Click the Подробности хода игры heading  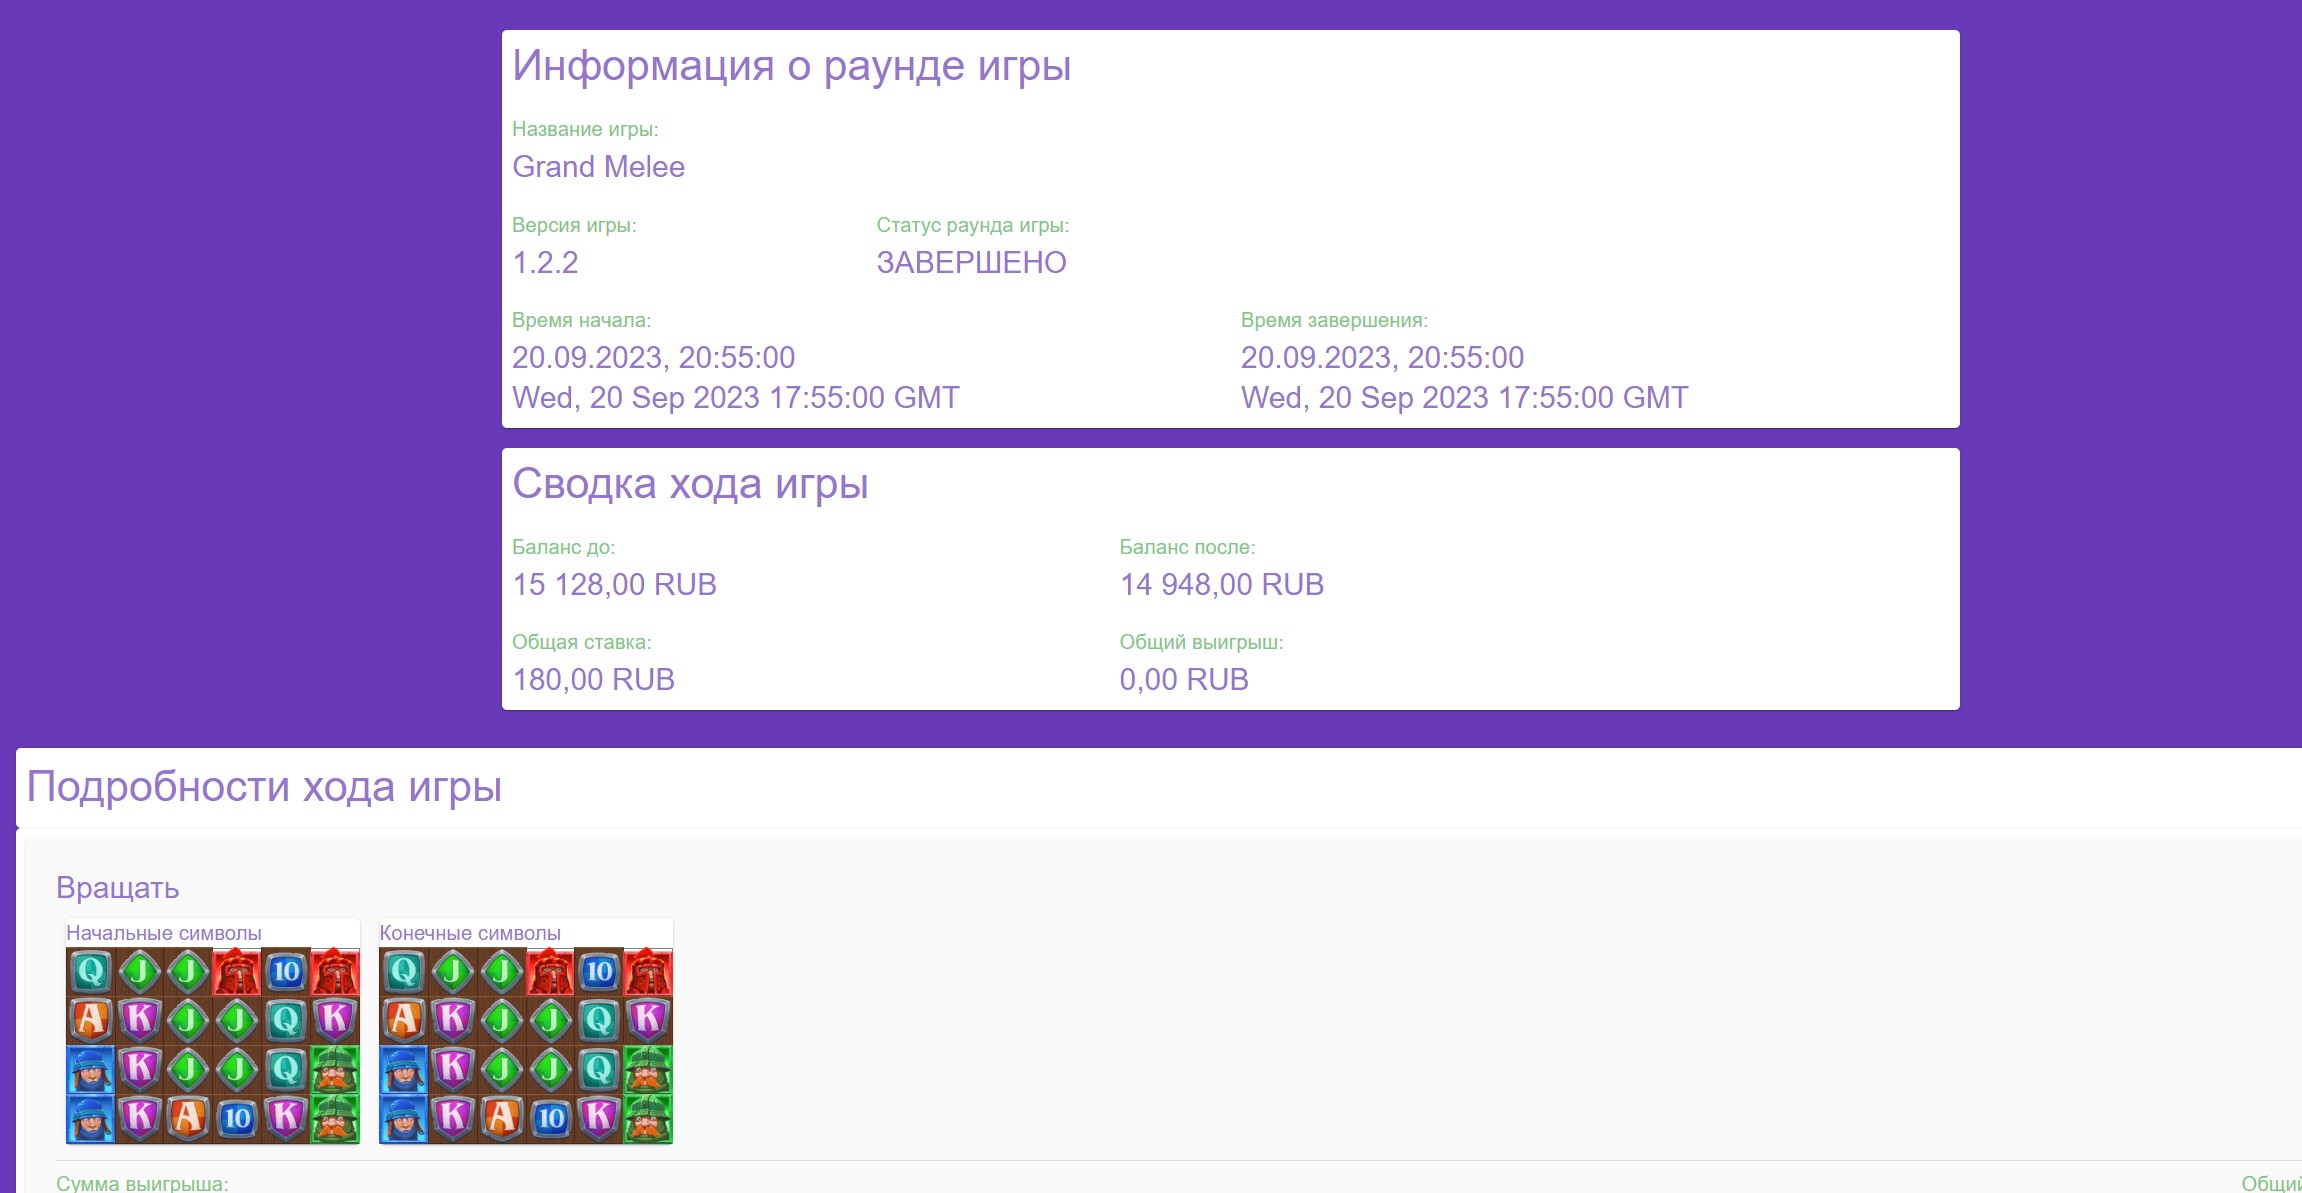[264, 787]
